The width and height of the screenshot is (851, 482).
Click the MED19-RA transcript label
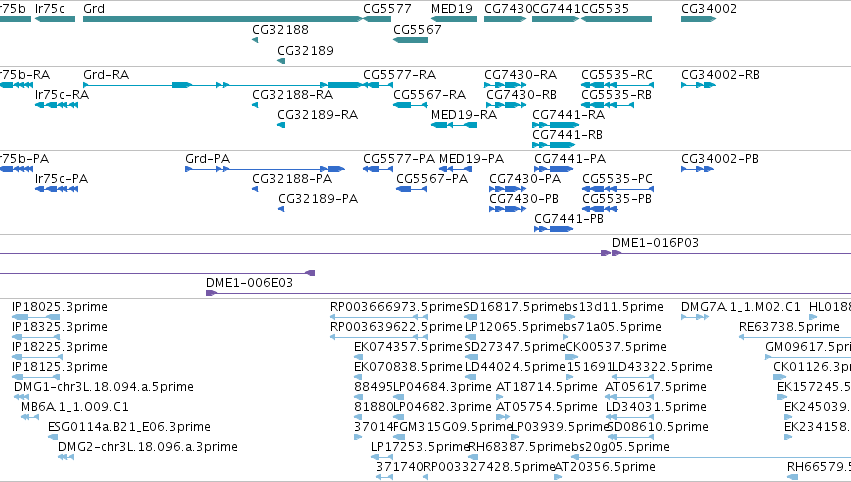464,115
